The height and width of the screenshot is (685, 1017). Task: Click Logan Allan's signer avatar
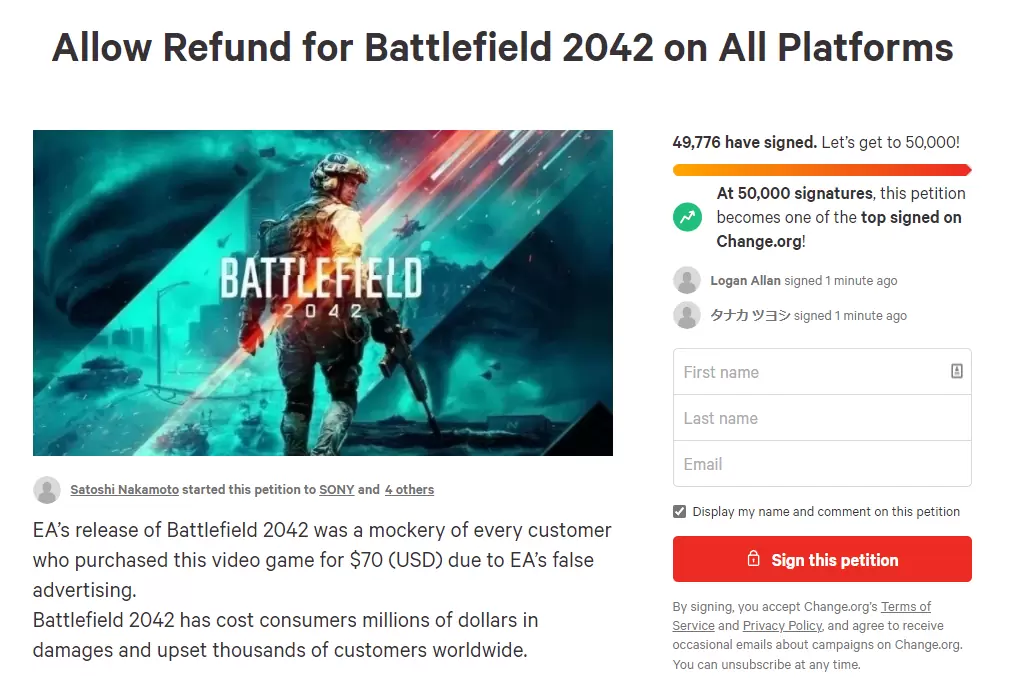687,281
